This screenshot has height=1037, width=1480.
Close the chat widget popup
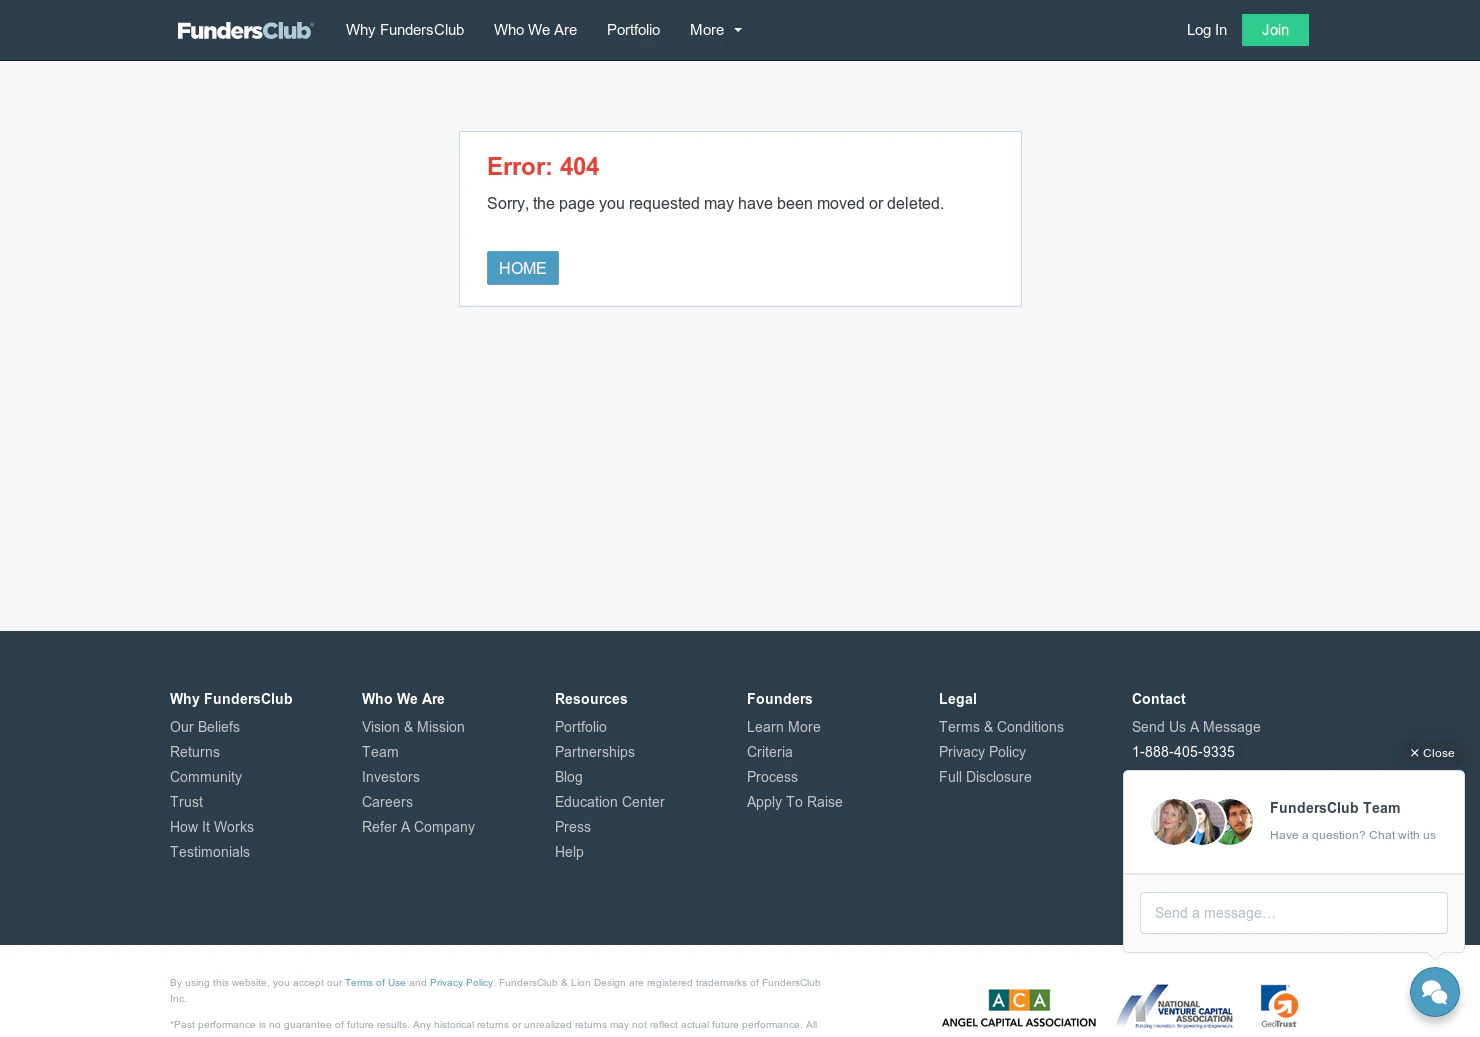[1432, 753]
